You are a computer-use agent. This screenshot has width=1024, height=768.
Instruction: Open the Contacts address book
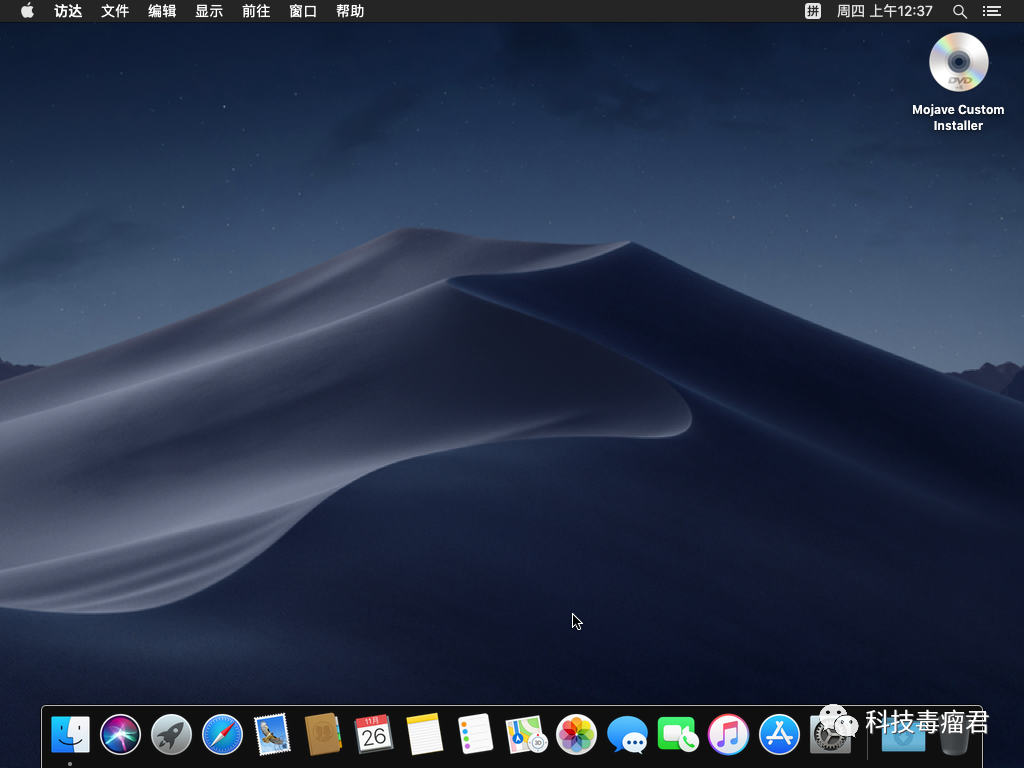click(x=323, y=735)
